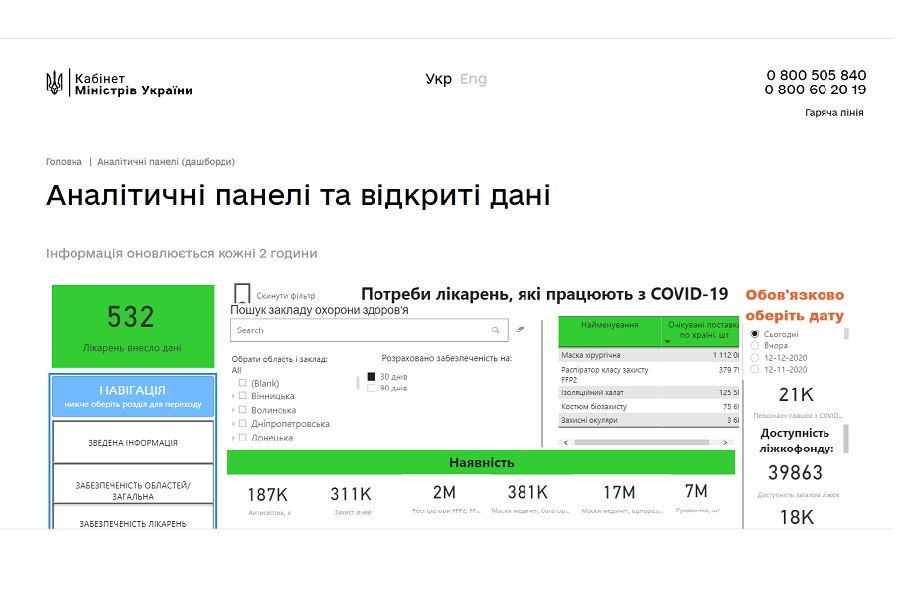Select the Вчора date radio button
This screenshot has width=900, height=600.
(x=755, y=346)
